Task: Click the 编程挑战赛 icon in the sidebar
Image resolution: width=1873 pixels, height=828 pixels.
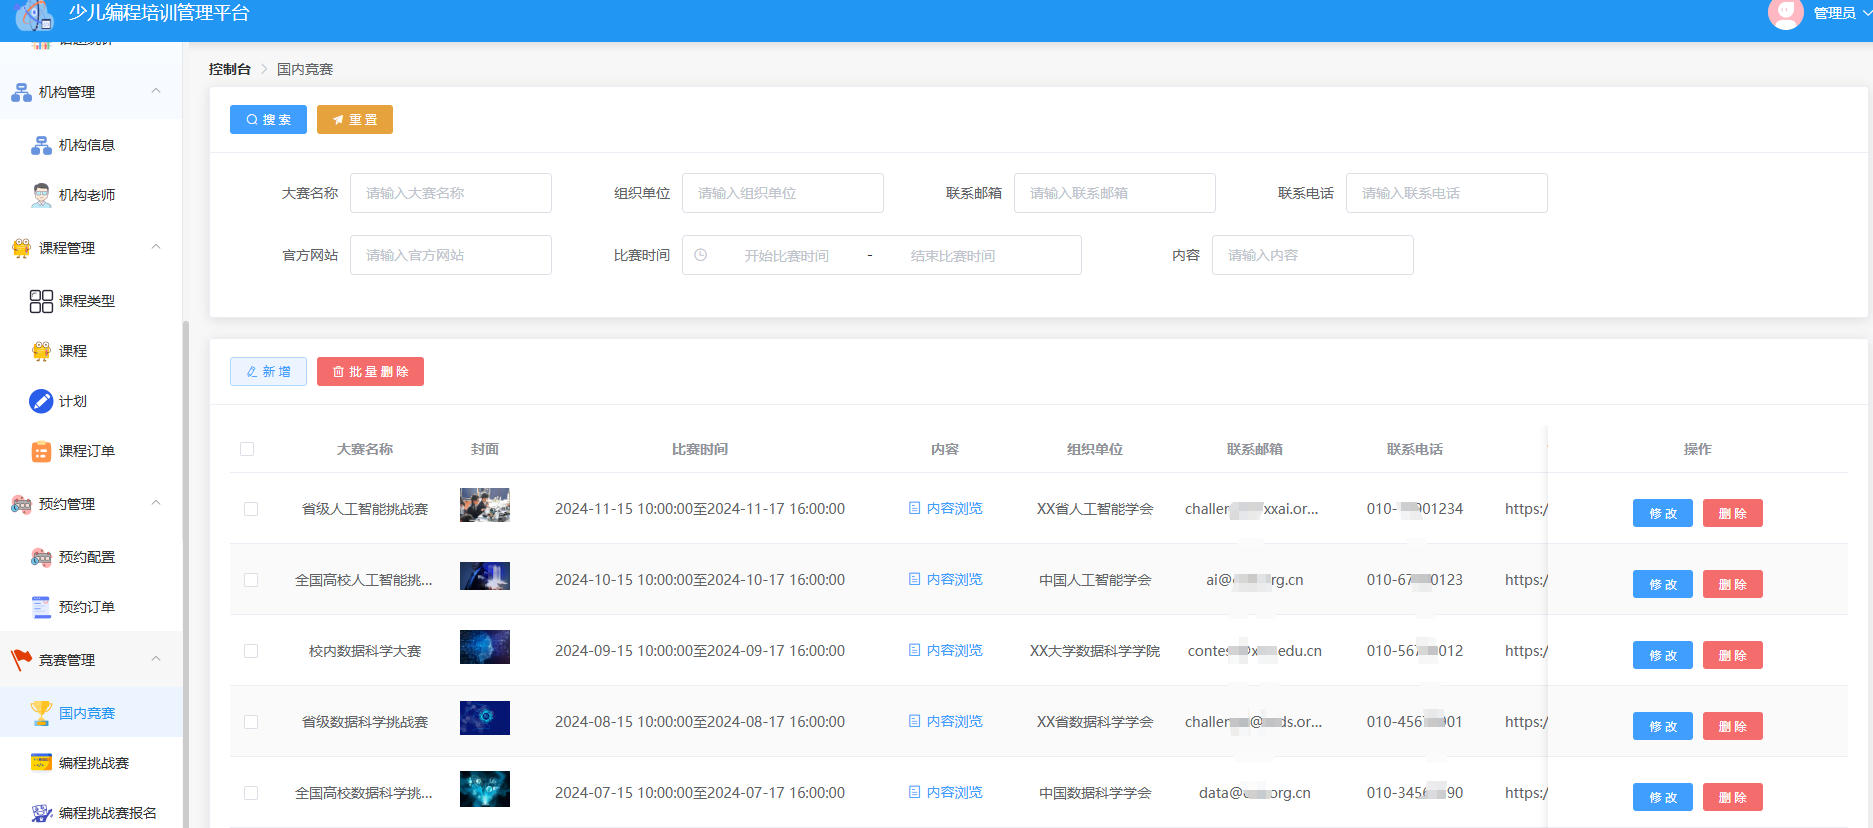Action: point(41,763)
